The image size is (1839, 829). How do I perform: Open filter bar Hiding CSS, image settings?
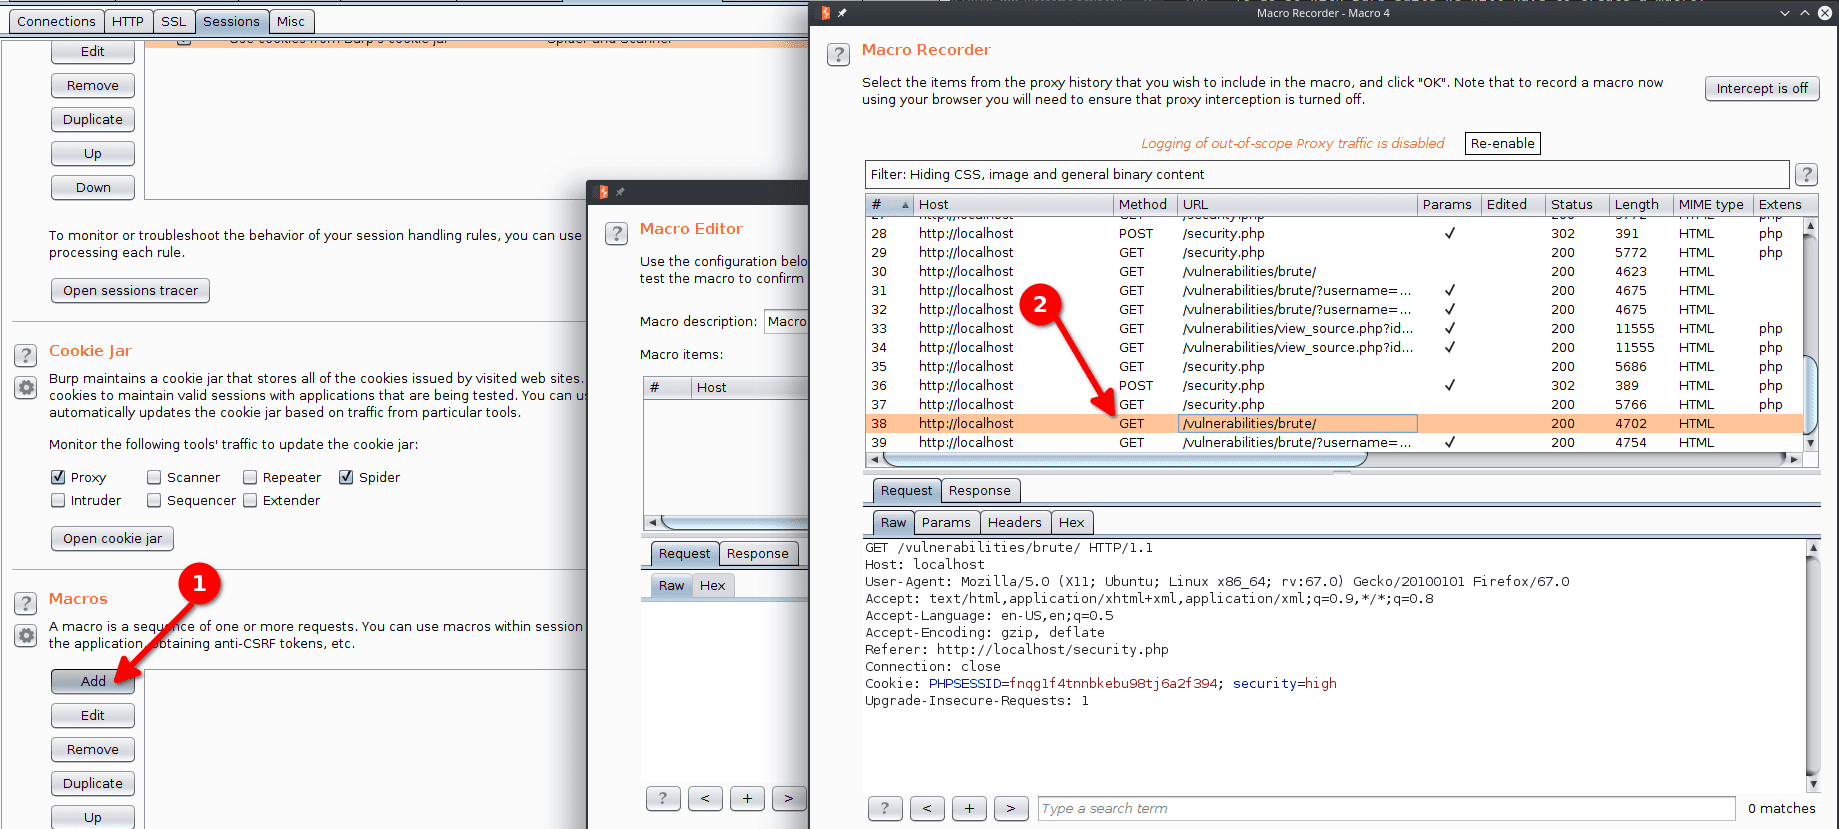(1326, 174)
